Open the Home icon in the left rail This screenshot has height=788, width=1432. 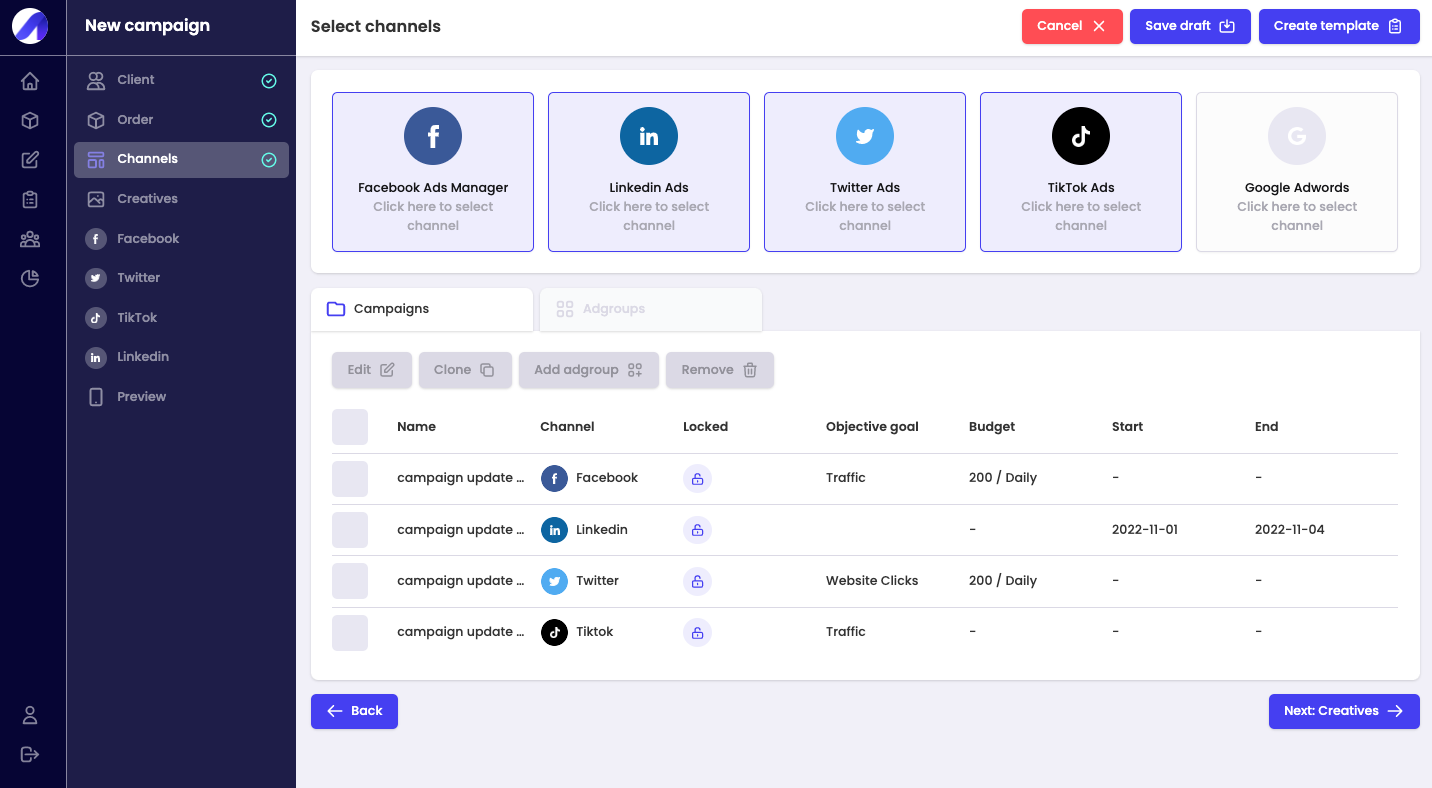click(x=30, y=81)
